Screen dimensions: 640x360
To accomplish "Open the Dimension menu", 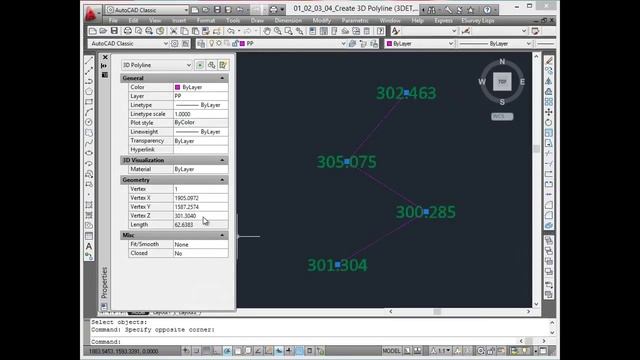I will tap(288, 20).
